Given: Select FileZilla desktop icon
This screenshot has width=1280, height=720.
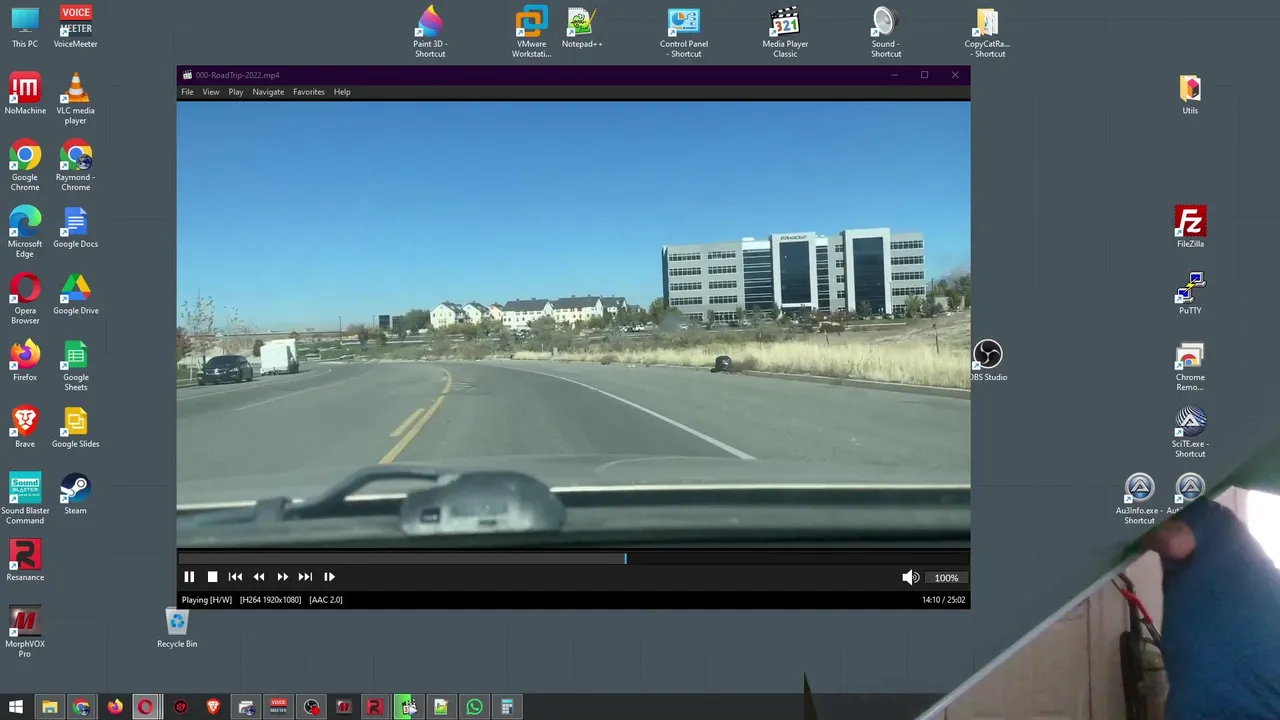Looking at the screenshot, I should tap(1190, 227).
